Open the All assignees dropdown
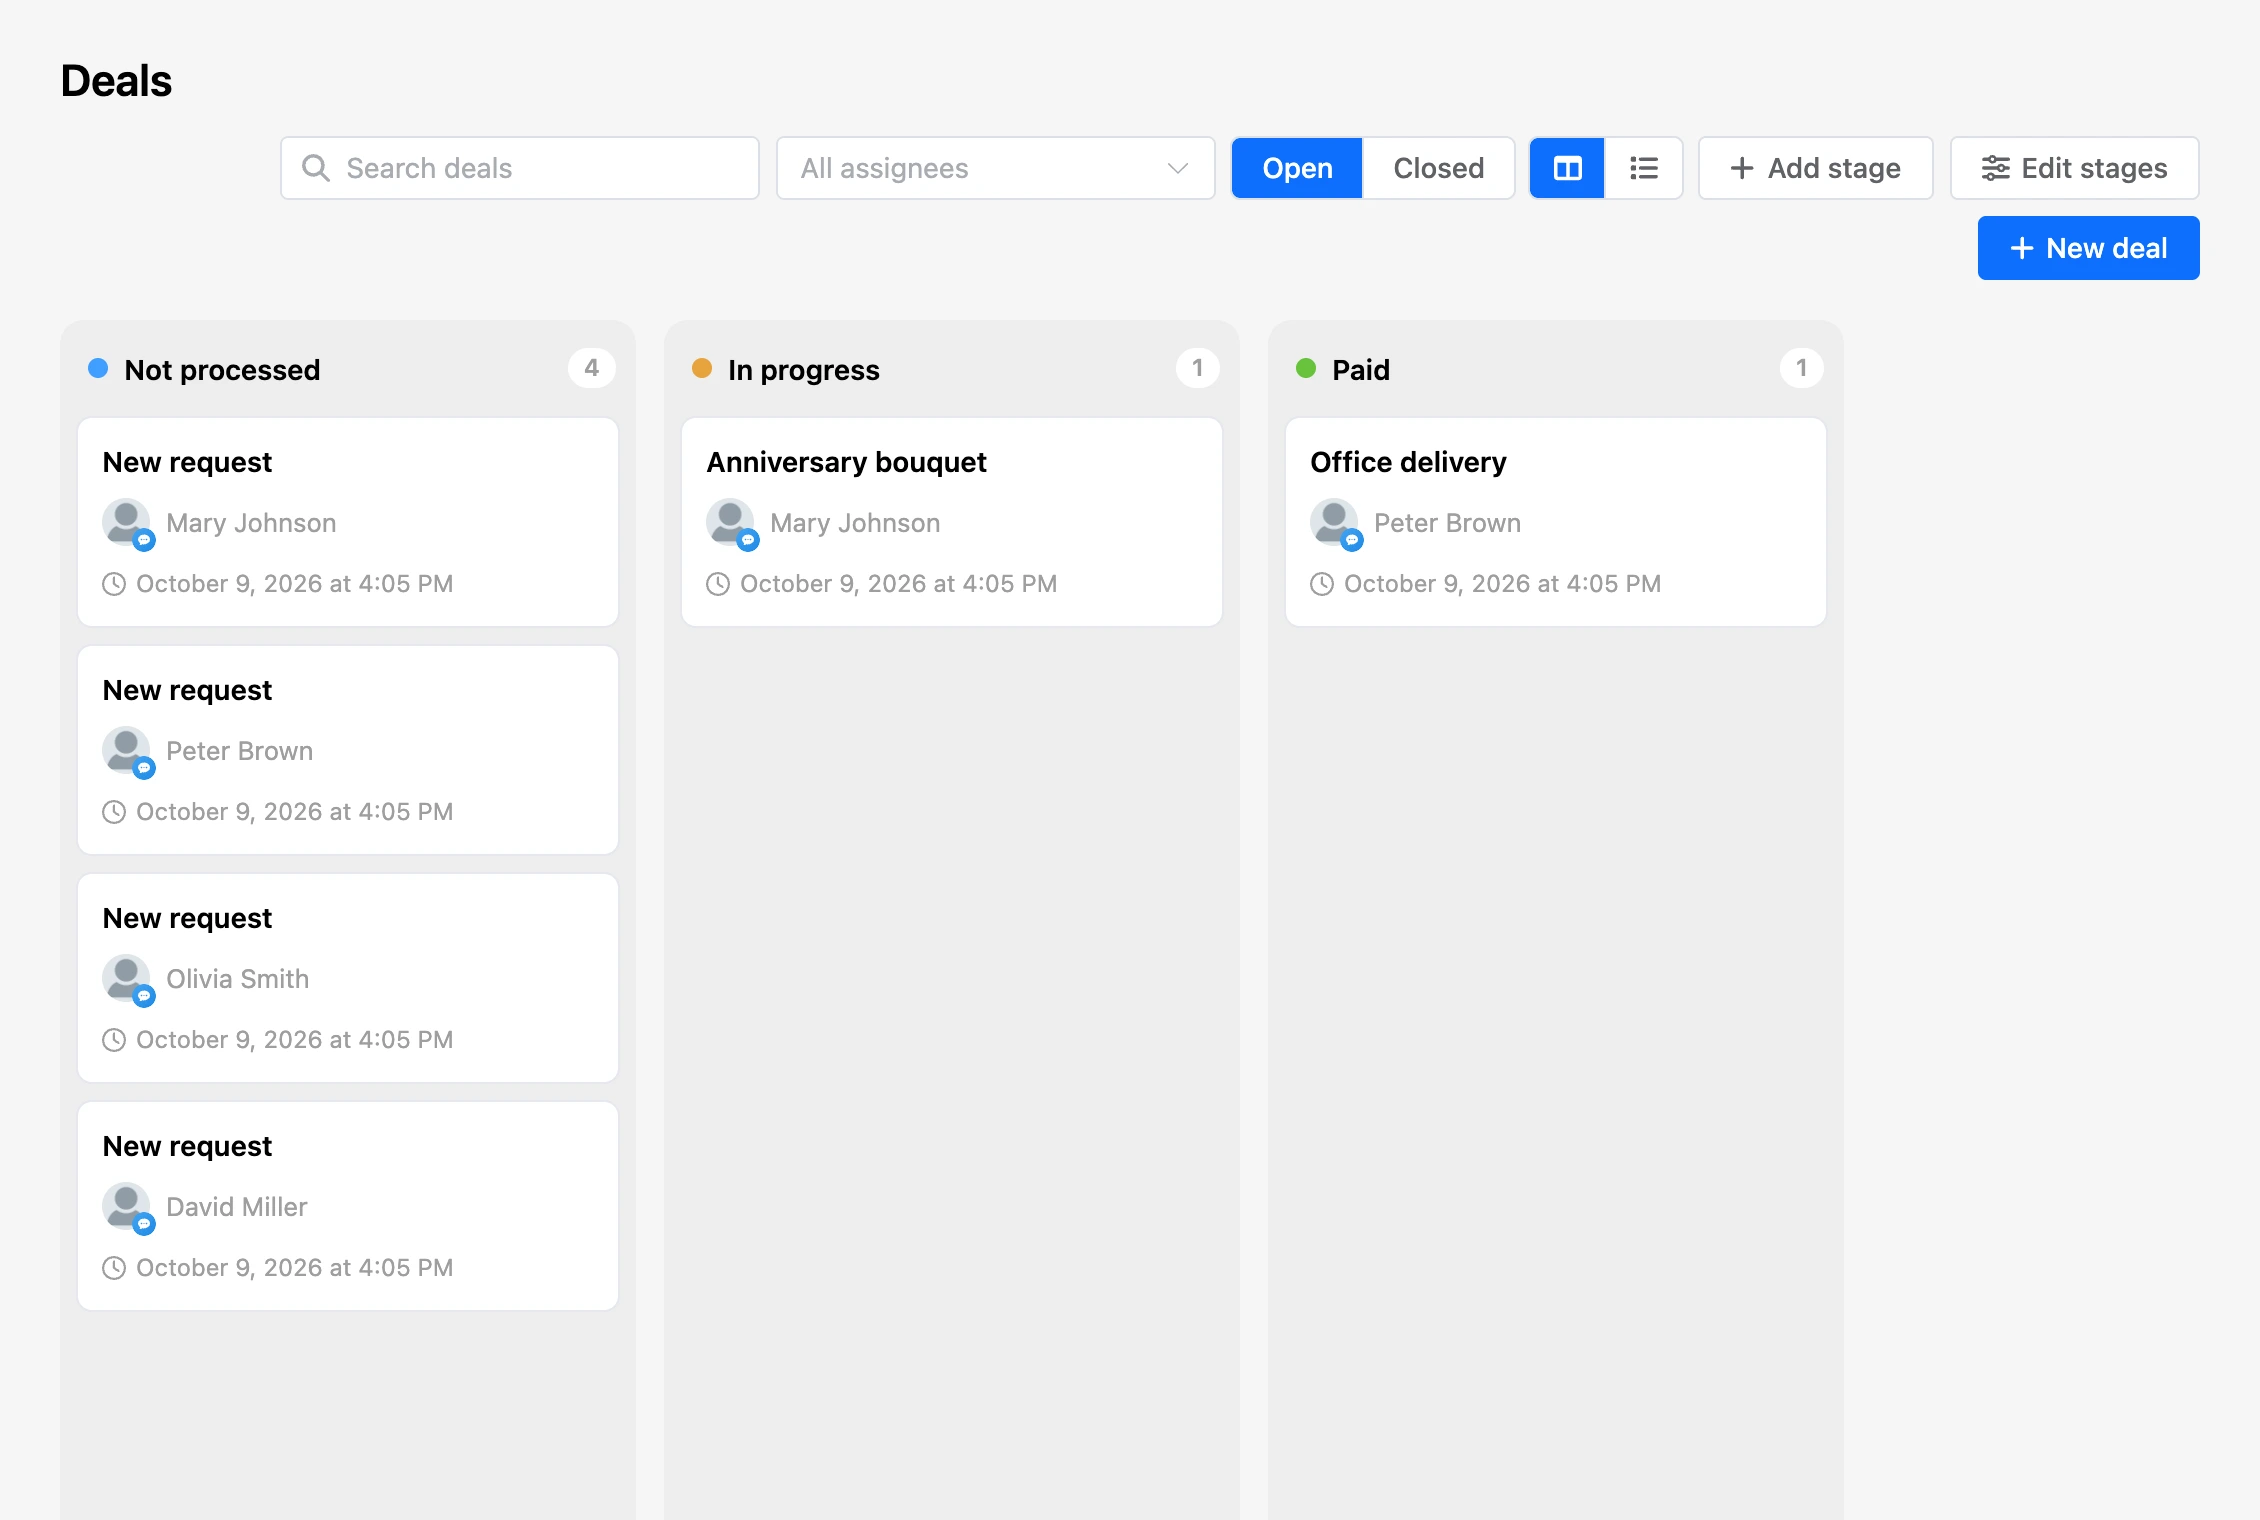The image size is (2260, 1520). 995,168
